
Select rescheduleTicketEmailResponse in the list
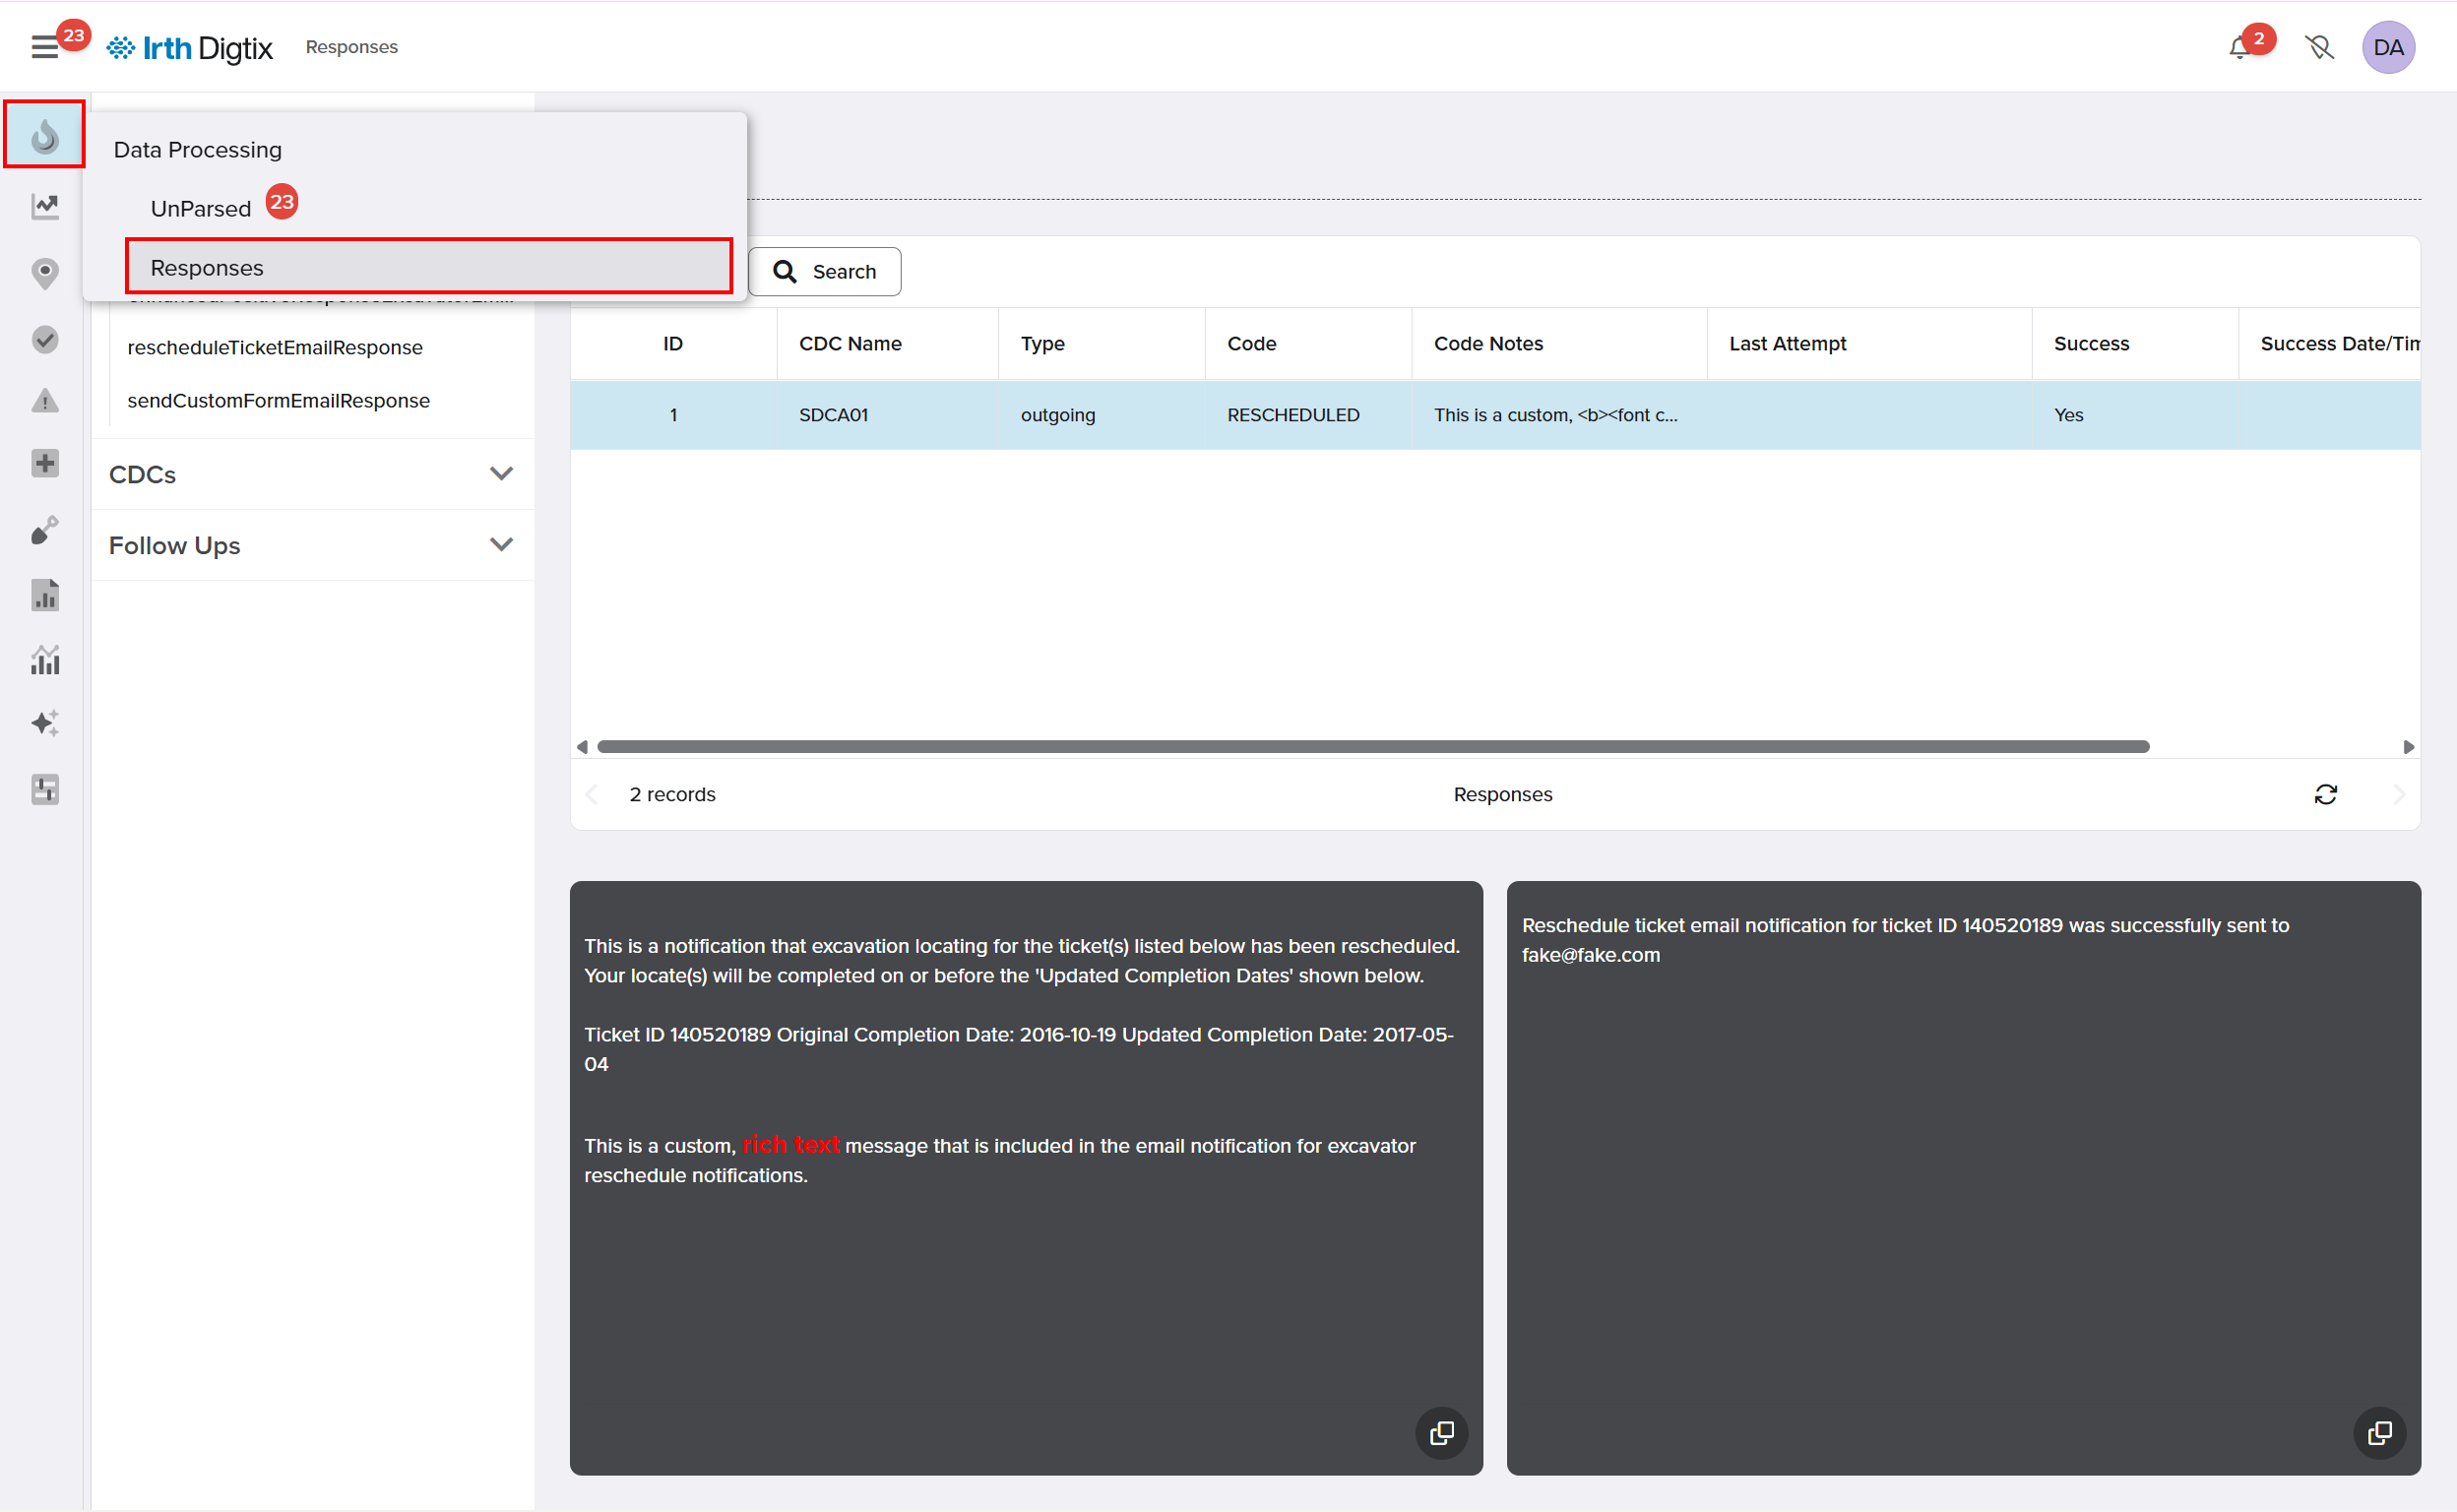point(275,347)
